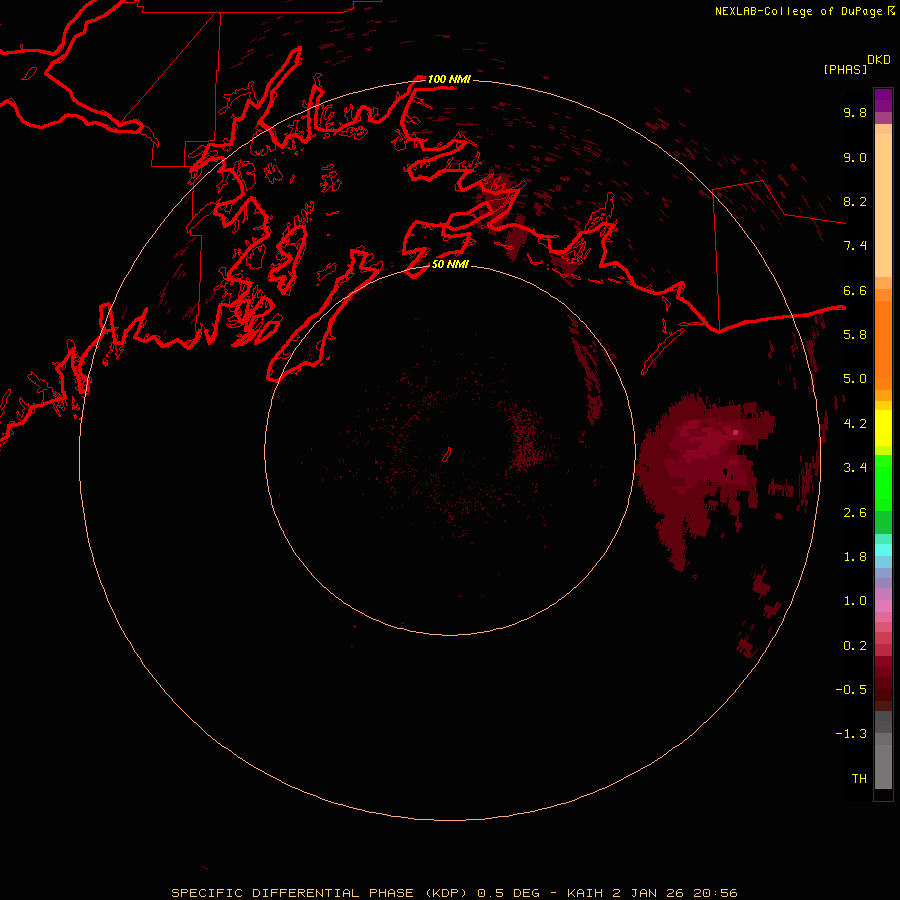This screenshot has height=900, width=900.
Task: Click the 100 NMI range ring label
Action: (449, 79)
